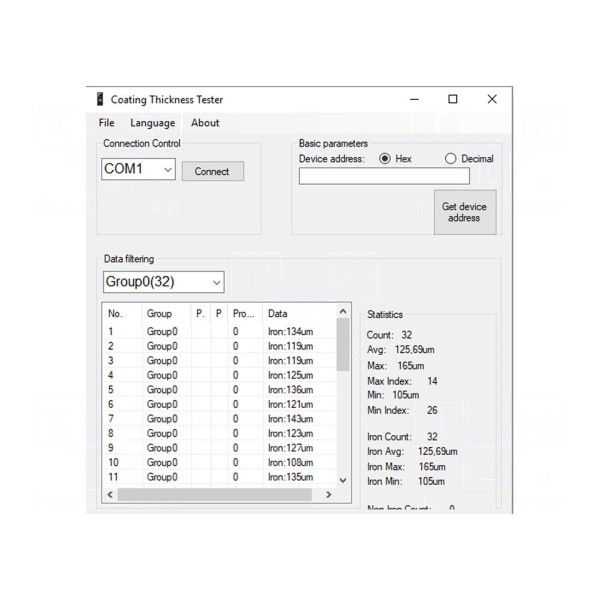Maximize the Coating Thickness Tester window
The height and width of the screenshot is (600, 600).
(453, 99)
